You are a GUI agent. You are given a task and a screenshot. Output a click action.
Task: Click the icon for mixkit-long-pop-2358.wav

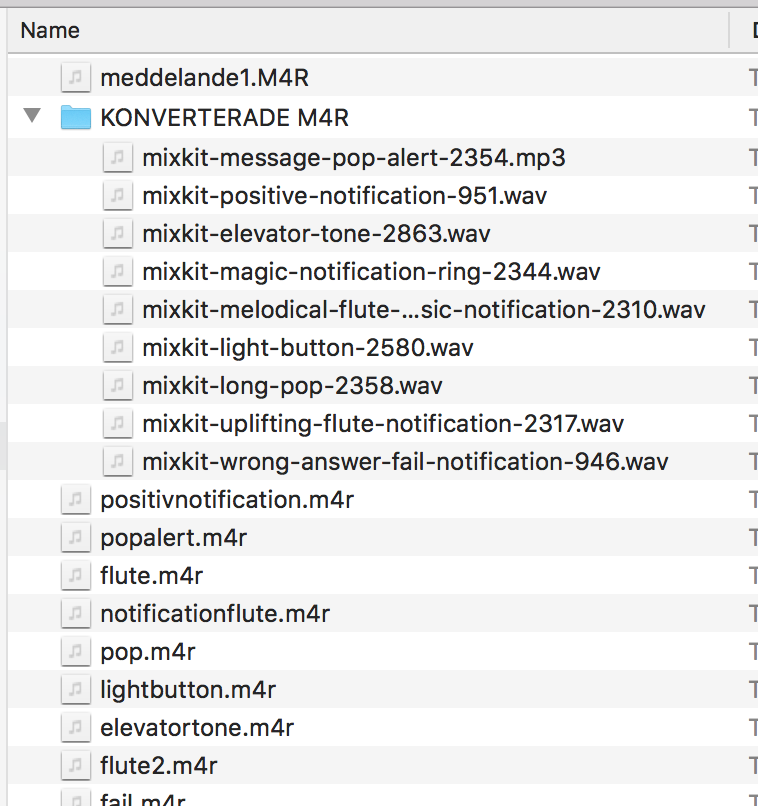pyautogui.click(x=117, y=385)
